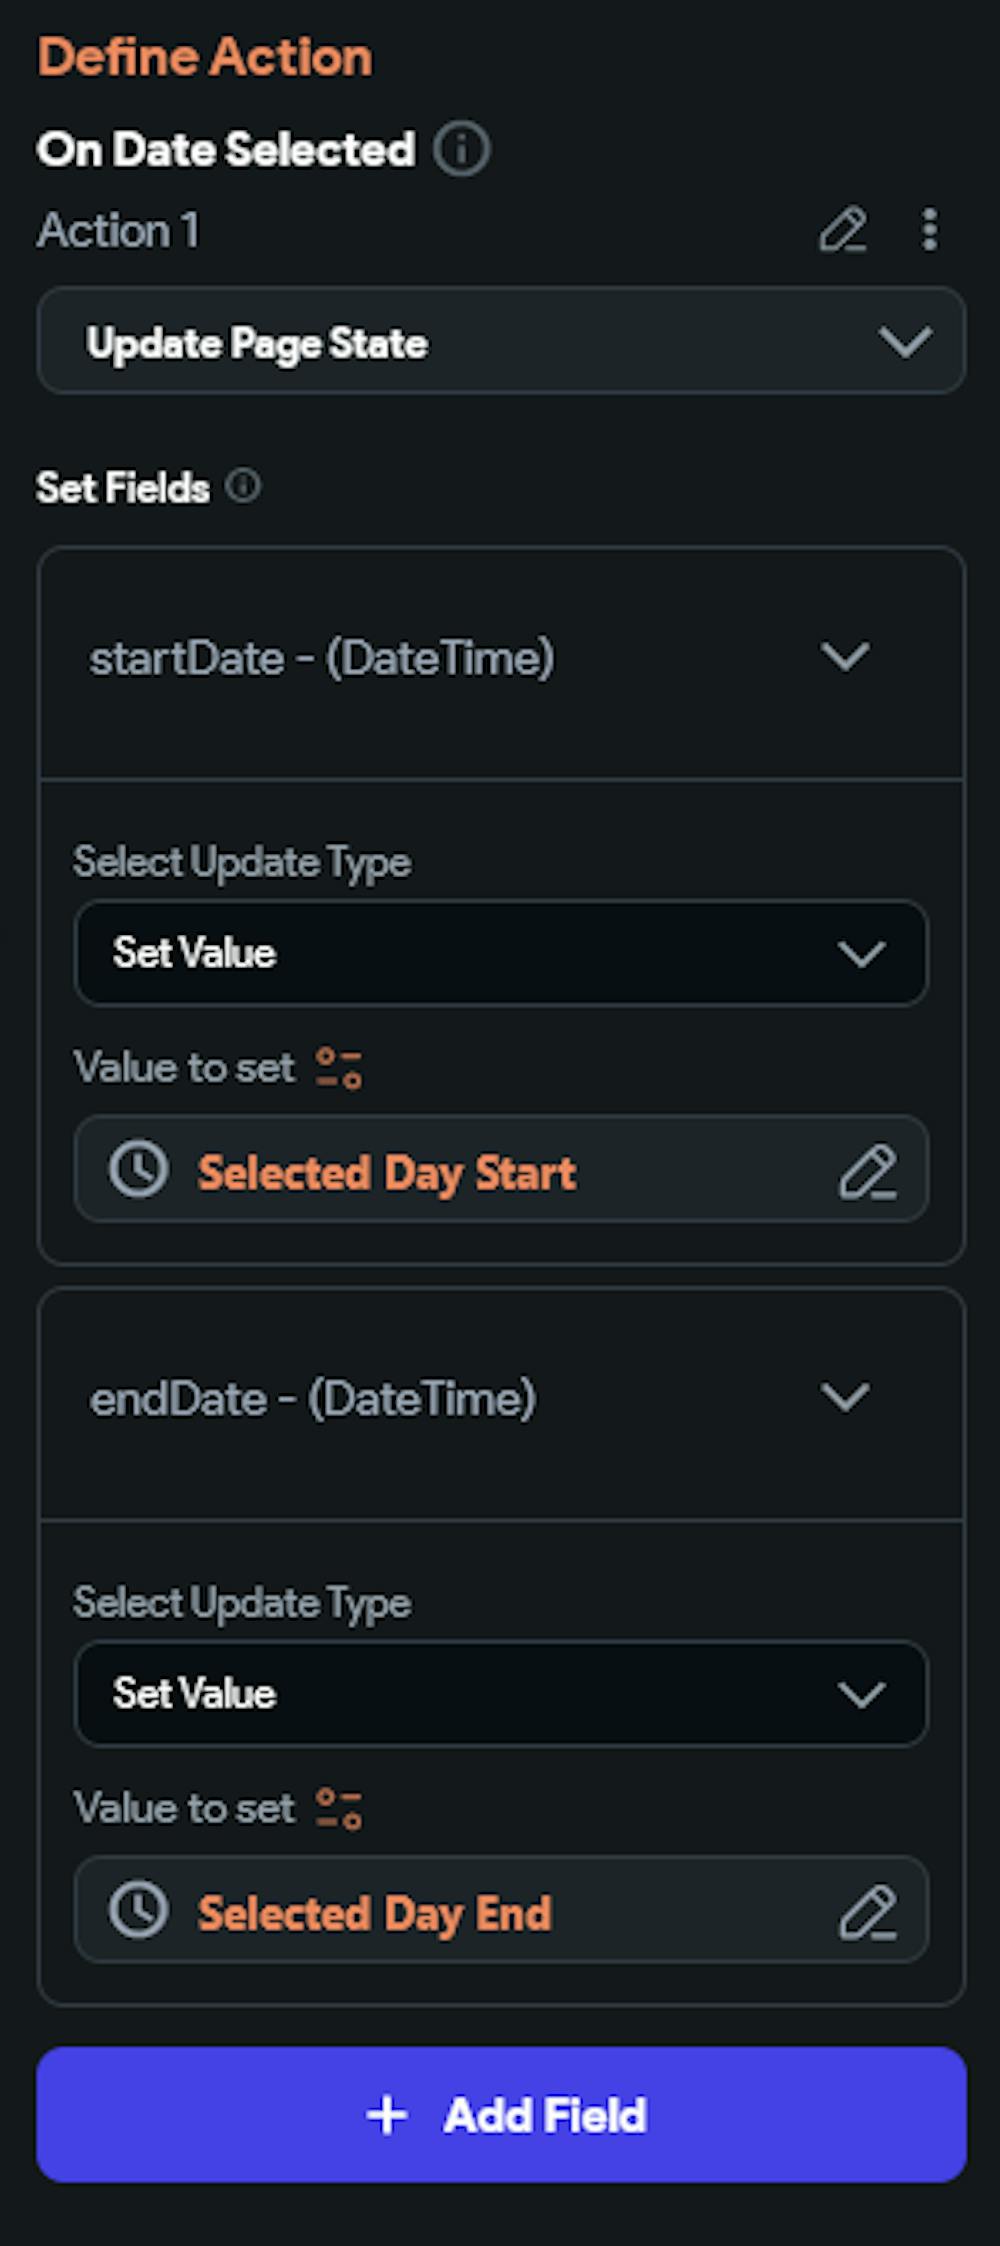Click the settings sliders icon beside endDate Value to set
Image resolution: width=1000 pixels, height=2246 pixels.
(x=339, y=1808)
